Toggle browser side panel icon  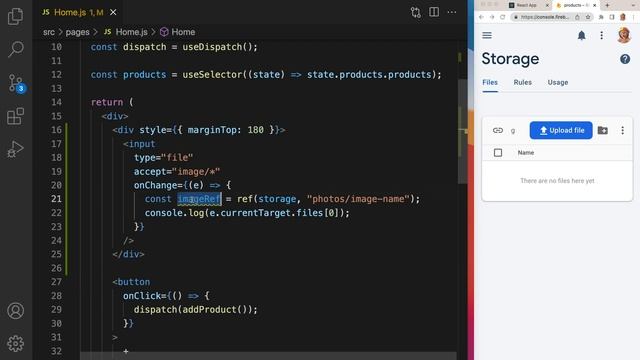click(x=611, y=17)
